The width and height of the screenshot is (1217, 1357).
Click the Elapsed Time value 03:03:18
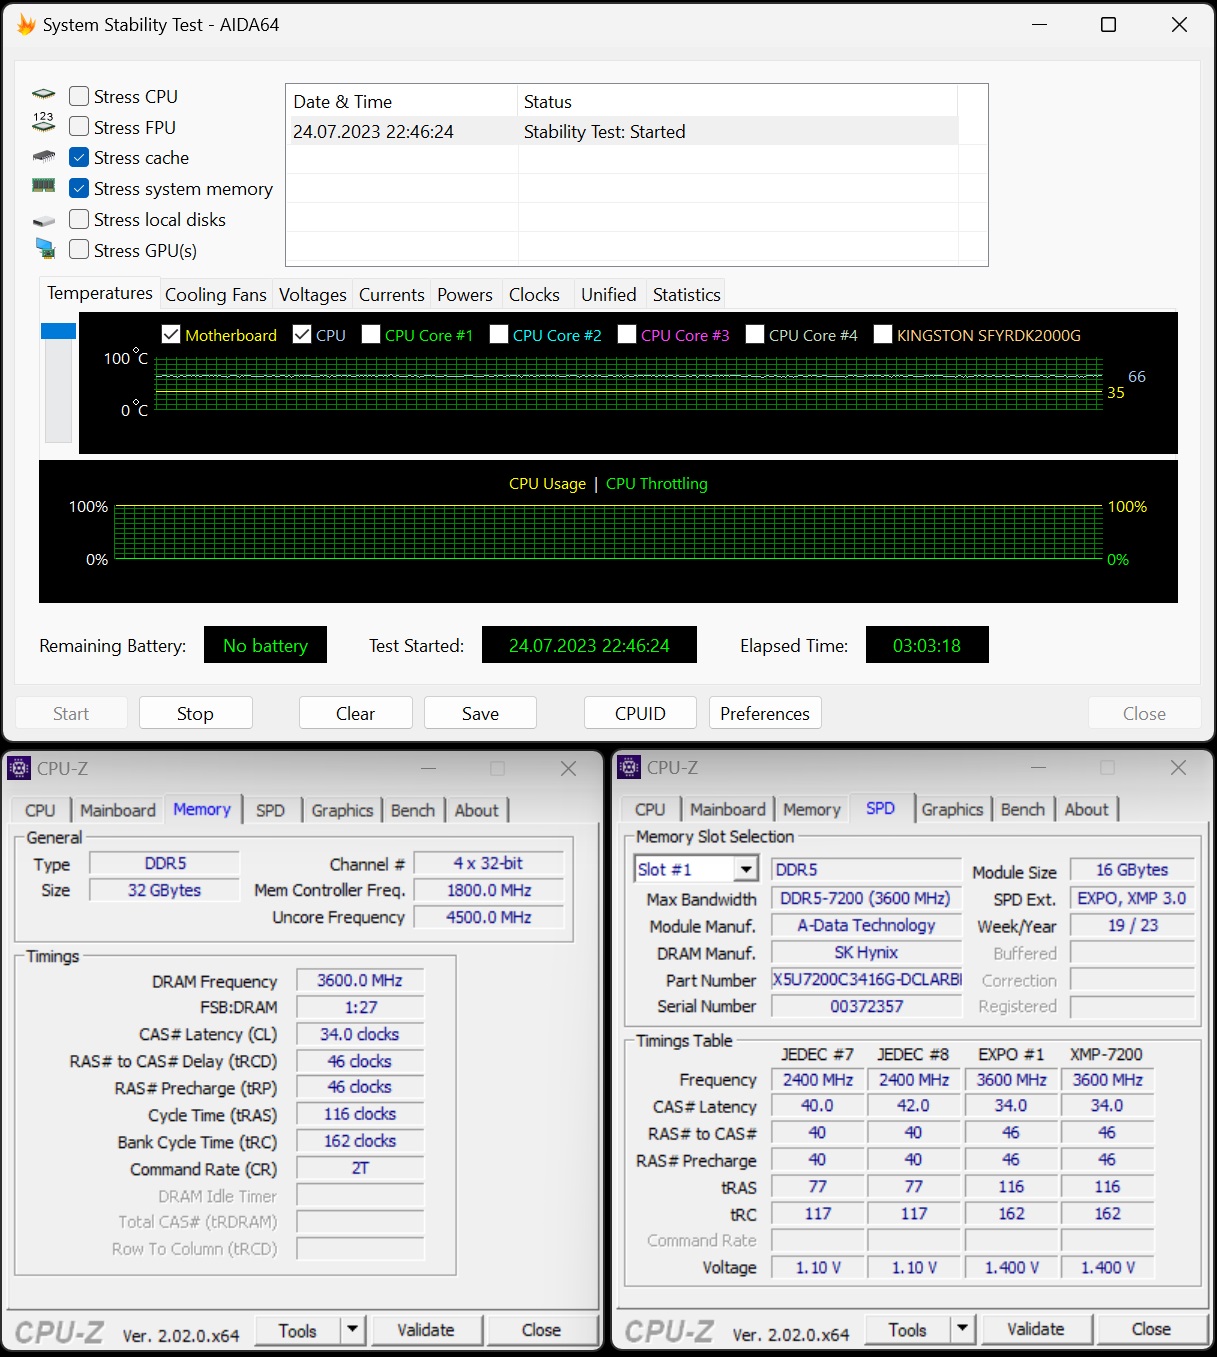click(927, 645)
